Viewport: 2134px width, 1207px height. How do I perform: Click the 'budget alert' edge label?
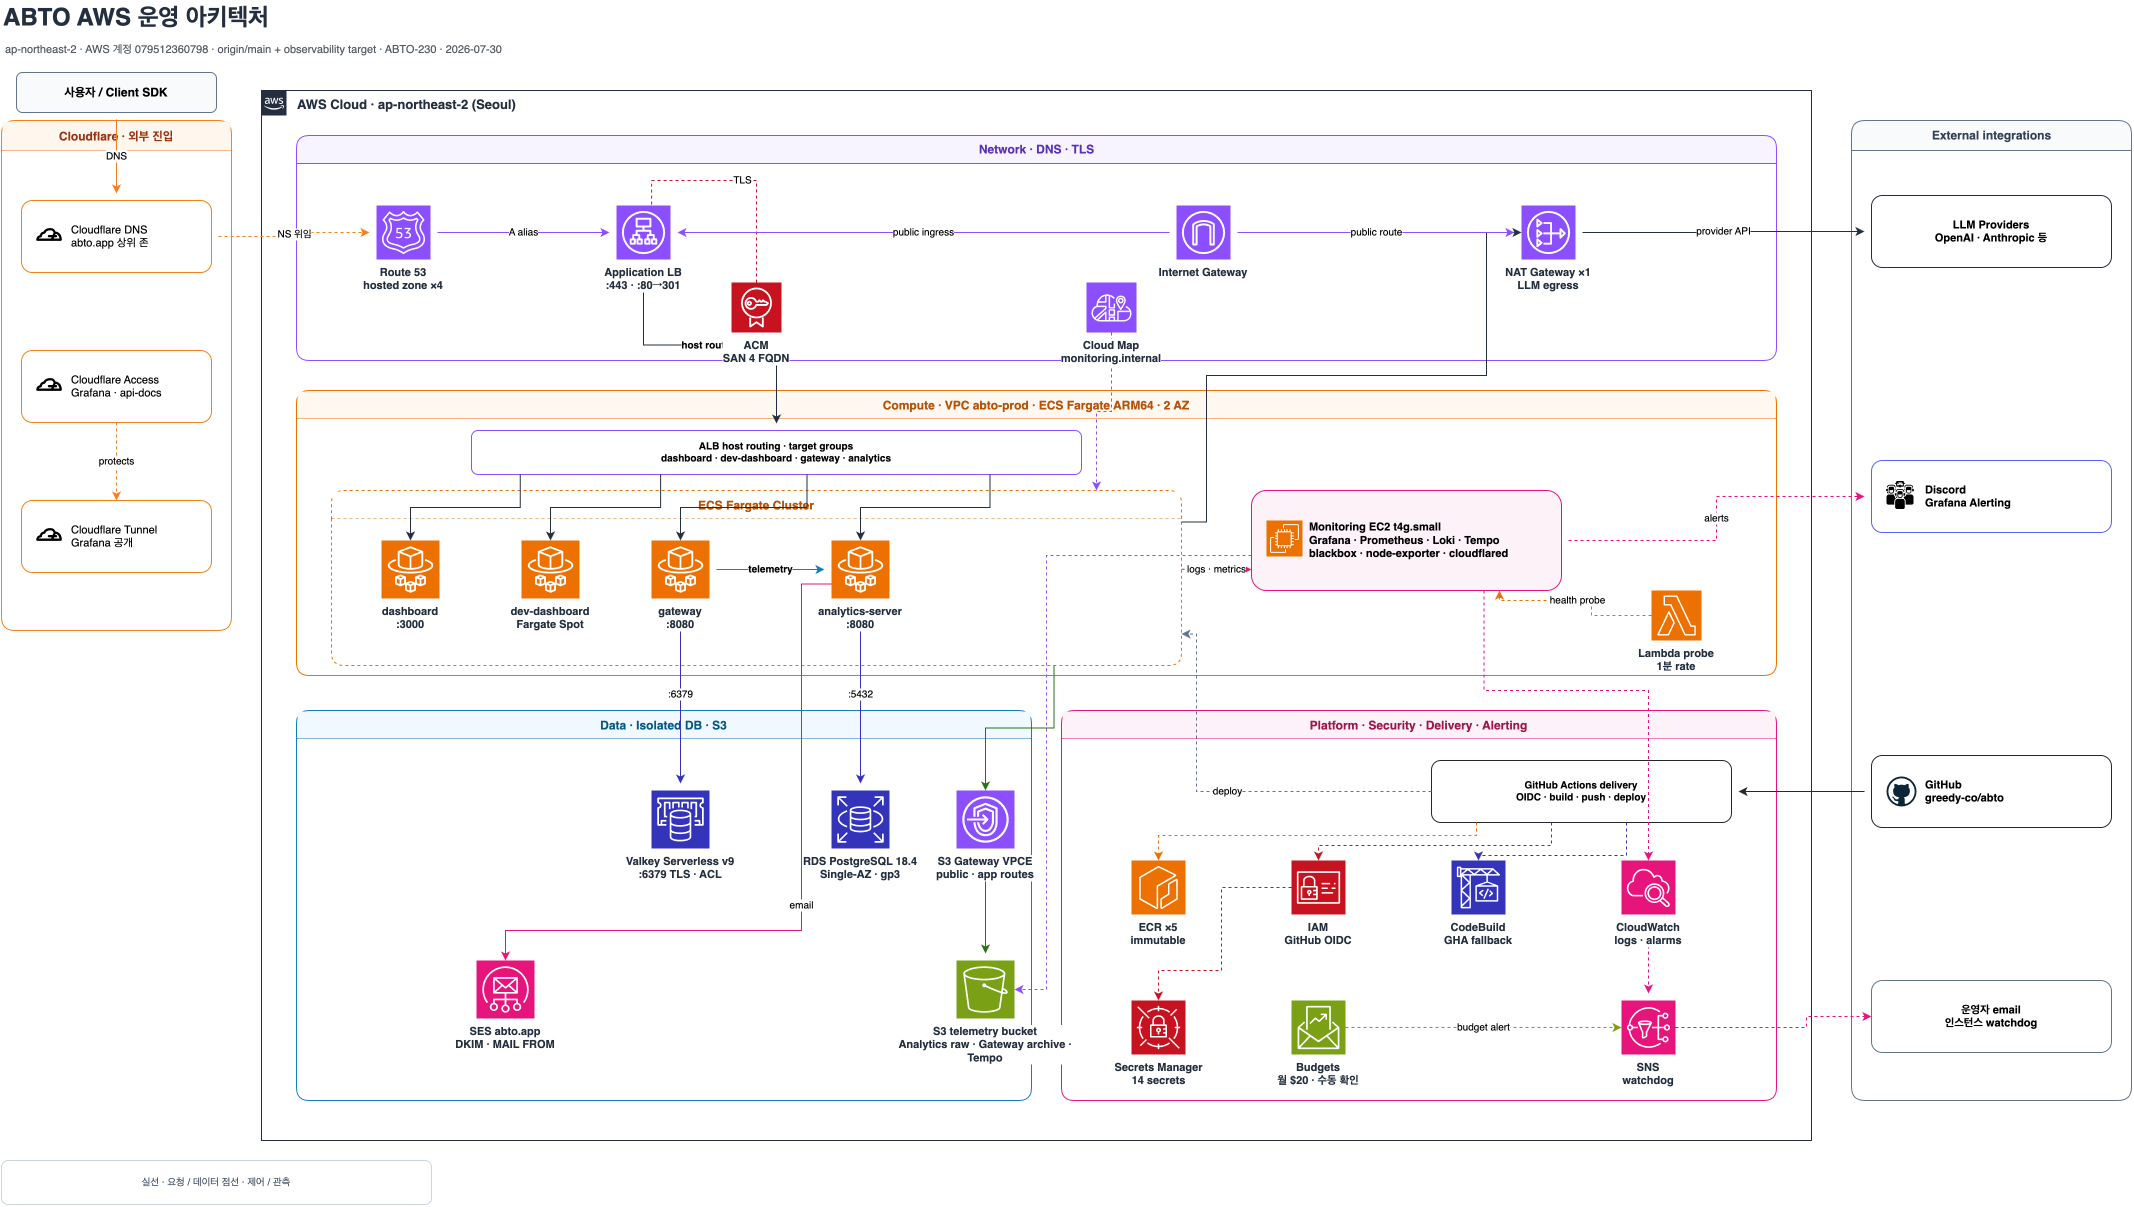(1483, 1028)
